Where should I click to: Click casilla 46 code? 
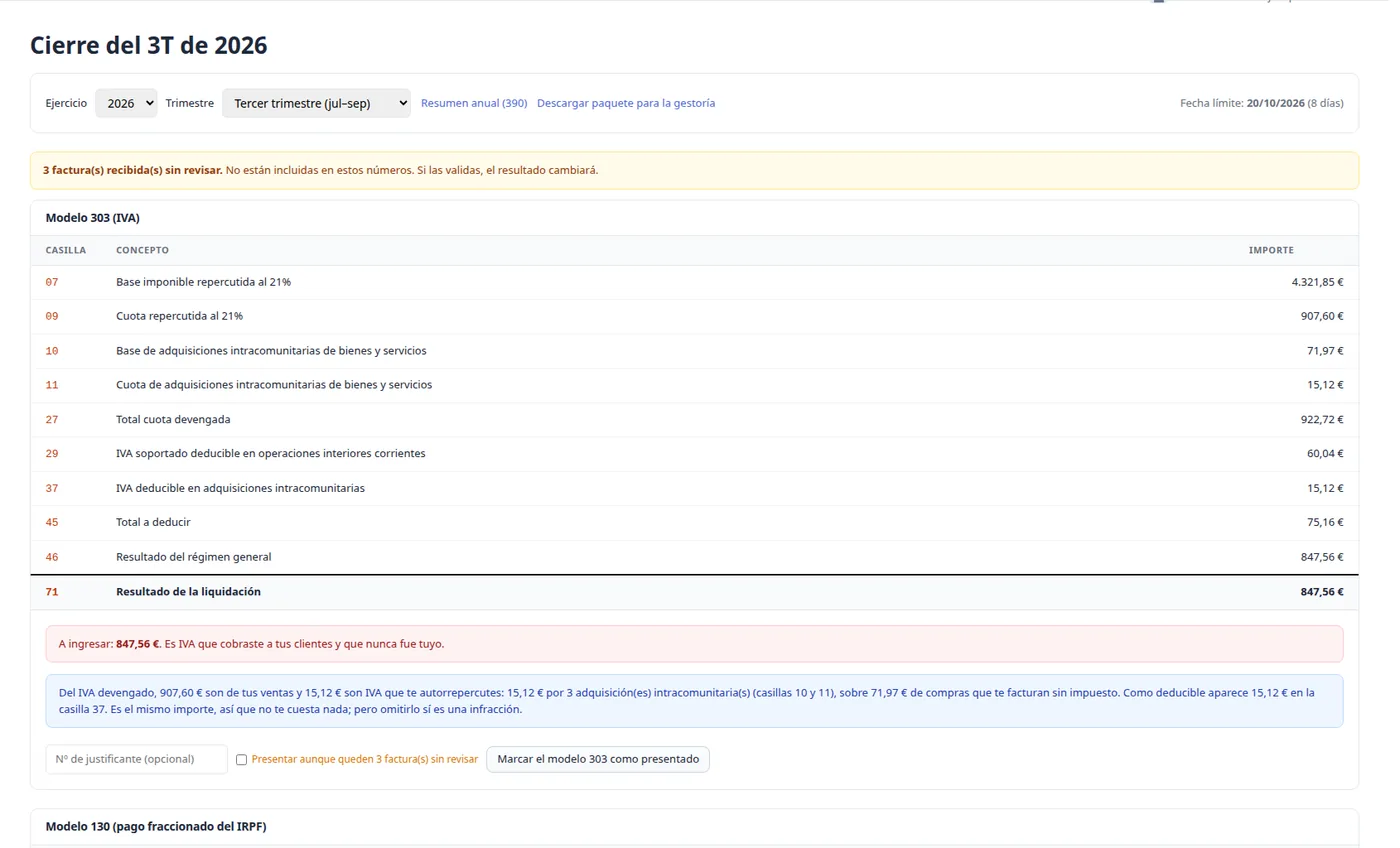point(52,557)
